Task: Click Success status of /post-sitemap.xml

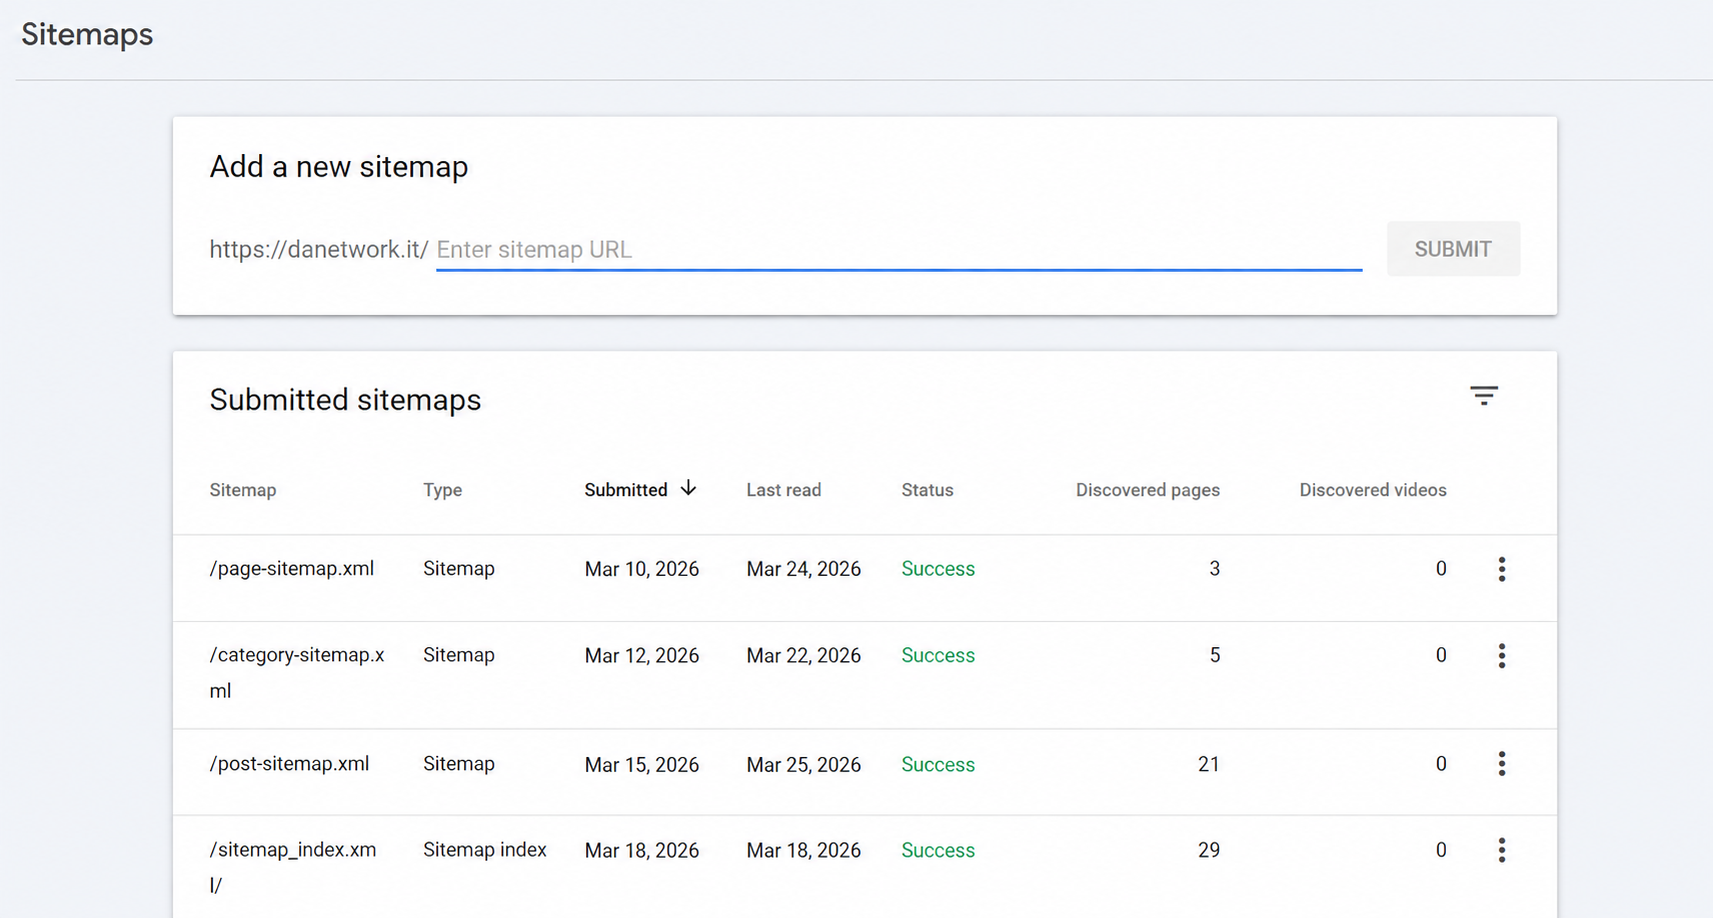Action: coord(938,765)
